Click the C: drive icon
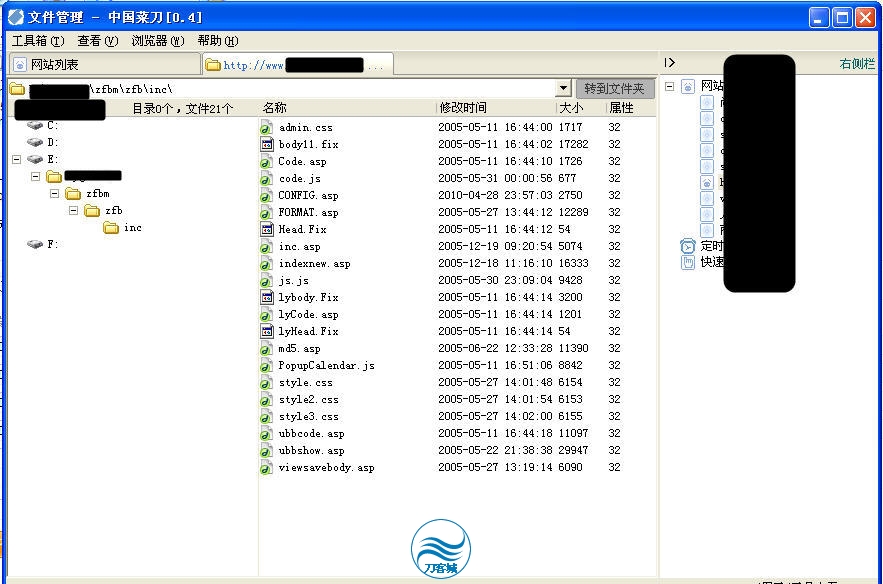The height and width of the screenshot is (584, 883). tap(35, 125)
